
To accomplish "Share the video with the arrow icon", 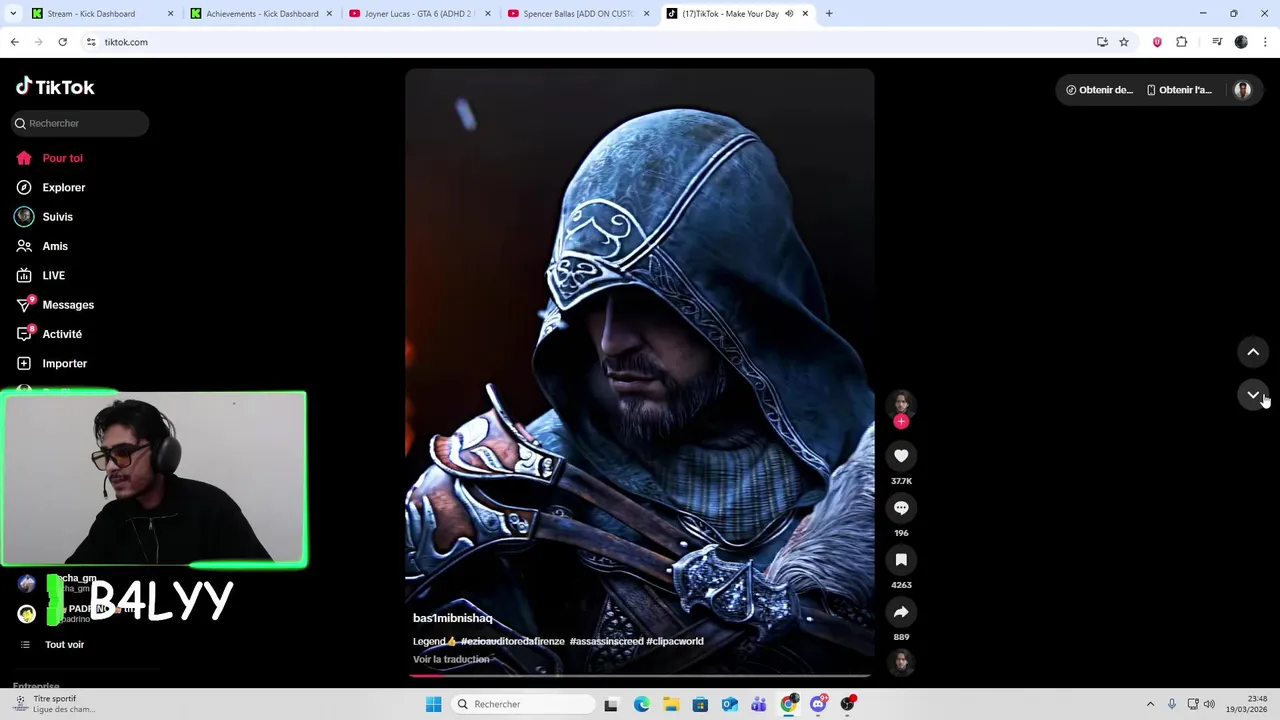I will coord(901,612).
